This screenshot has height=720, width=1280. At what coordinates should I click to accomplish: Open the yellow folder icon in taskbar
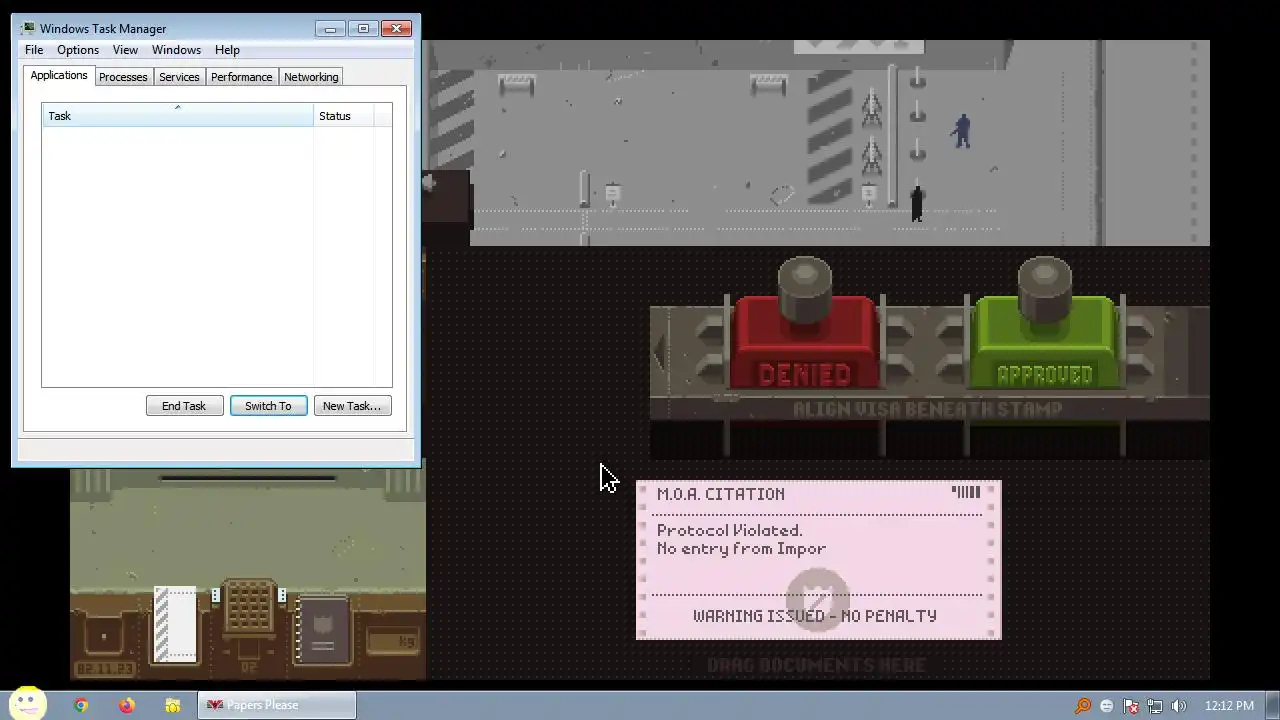(172, 705)
